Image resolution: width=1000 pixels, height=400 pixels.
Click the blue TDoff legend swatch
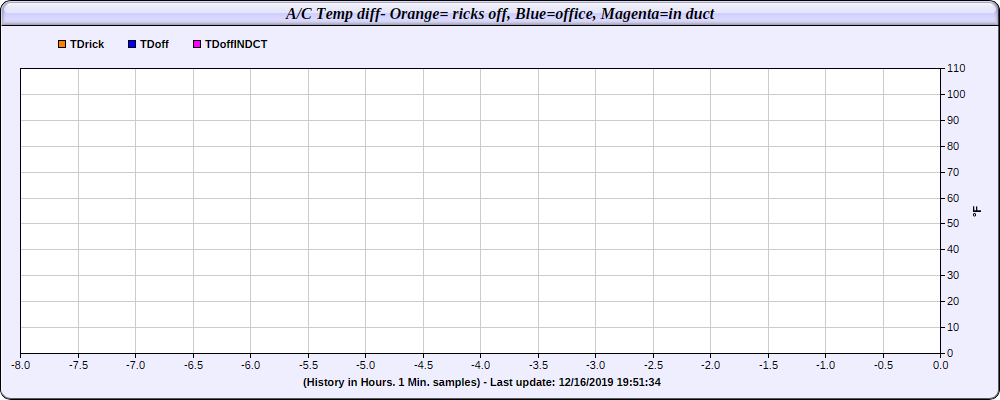(x=132, y=45)
